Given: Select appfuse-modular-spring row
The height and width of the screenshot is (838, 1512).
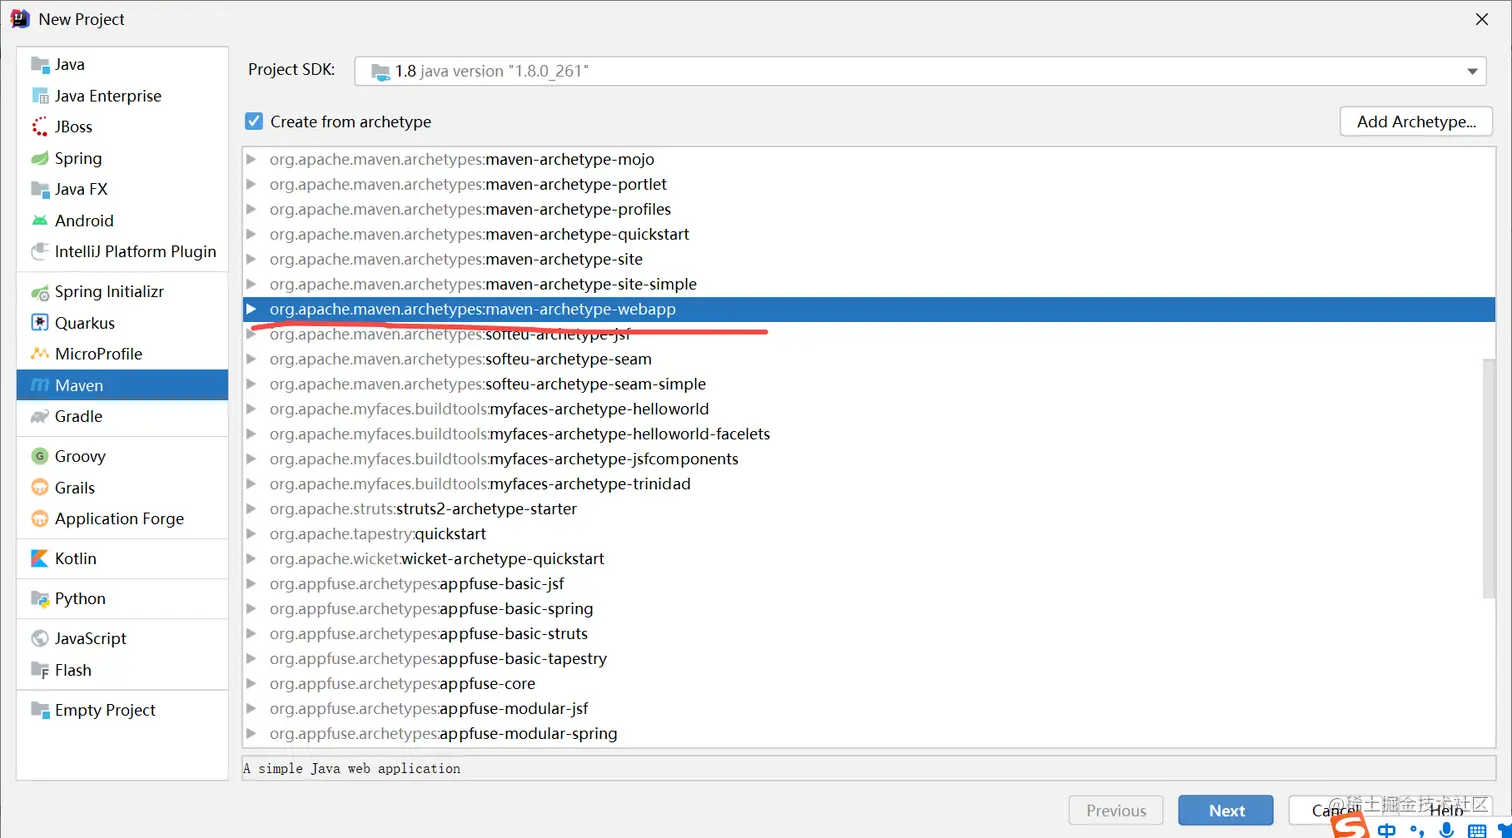Looking at the screenshot, I should coord(869,734).
